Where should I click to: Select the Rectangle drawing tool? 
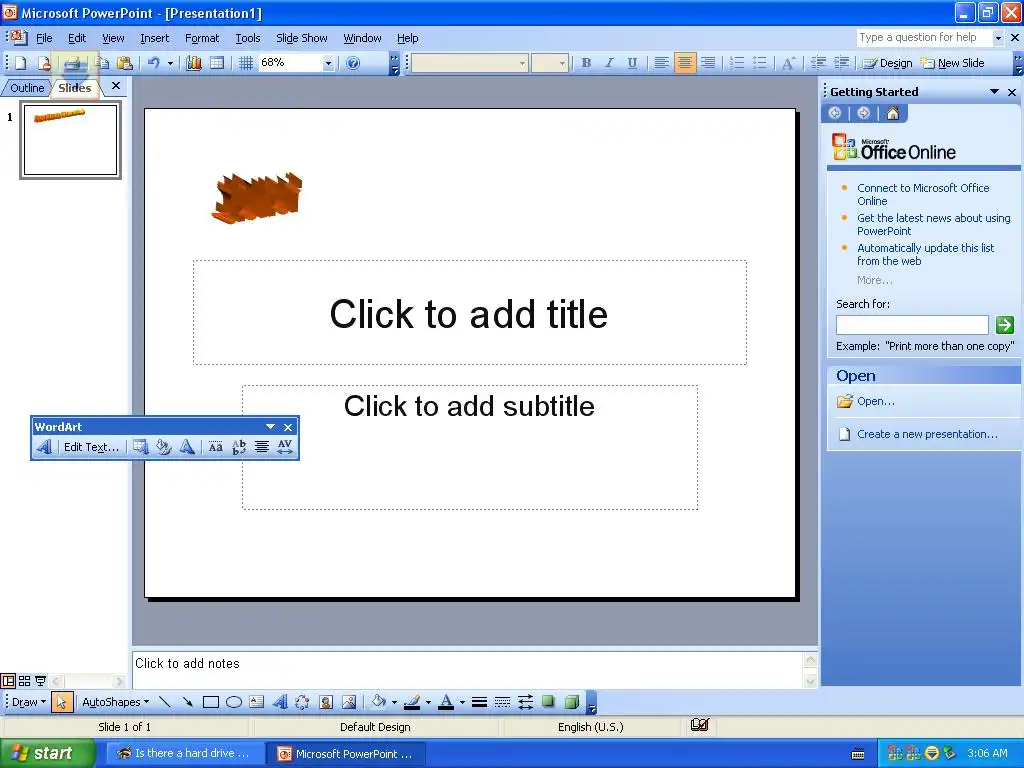pyautogui.click(x=210, y=702)
